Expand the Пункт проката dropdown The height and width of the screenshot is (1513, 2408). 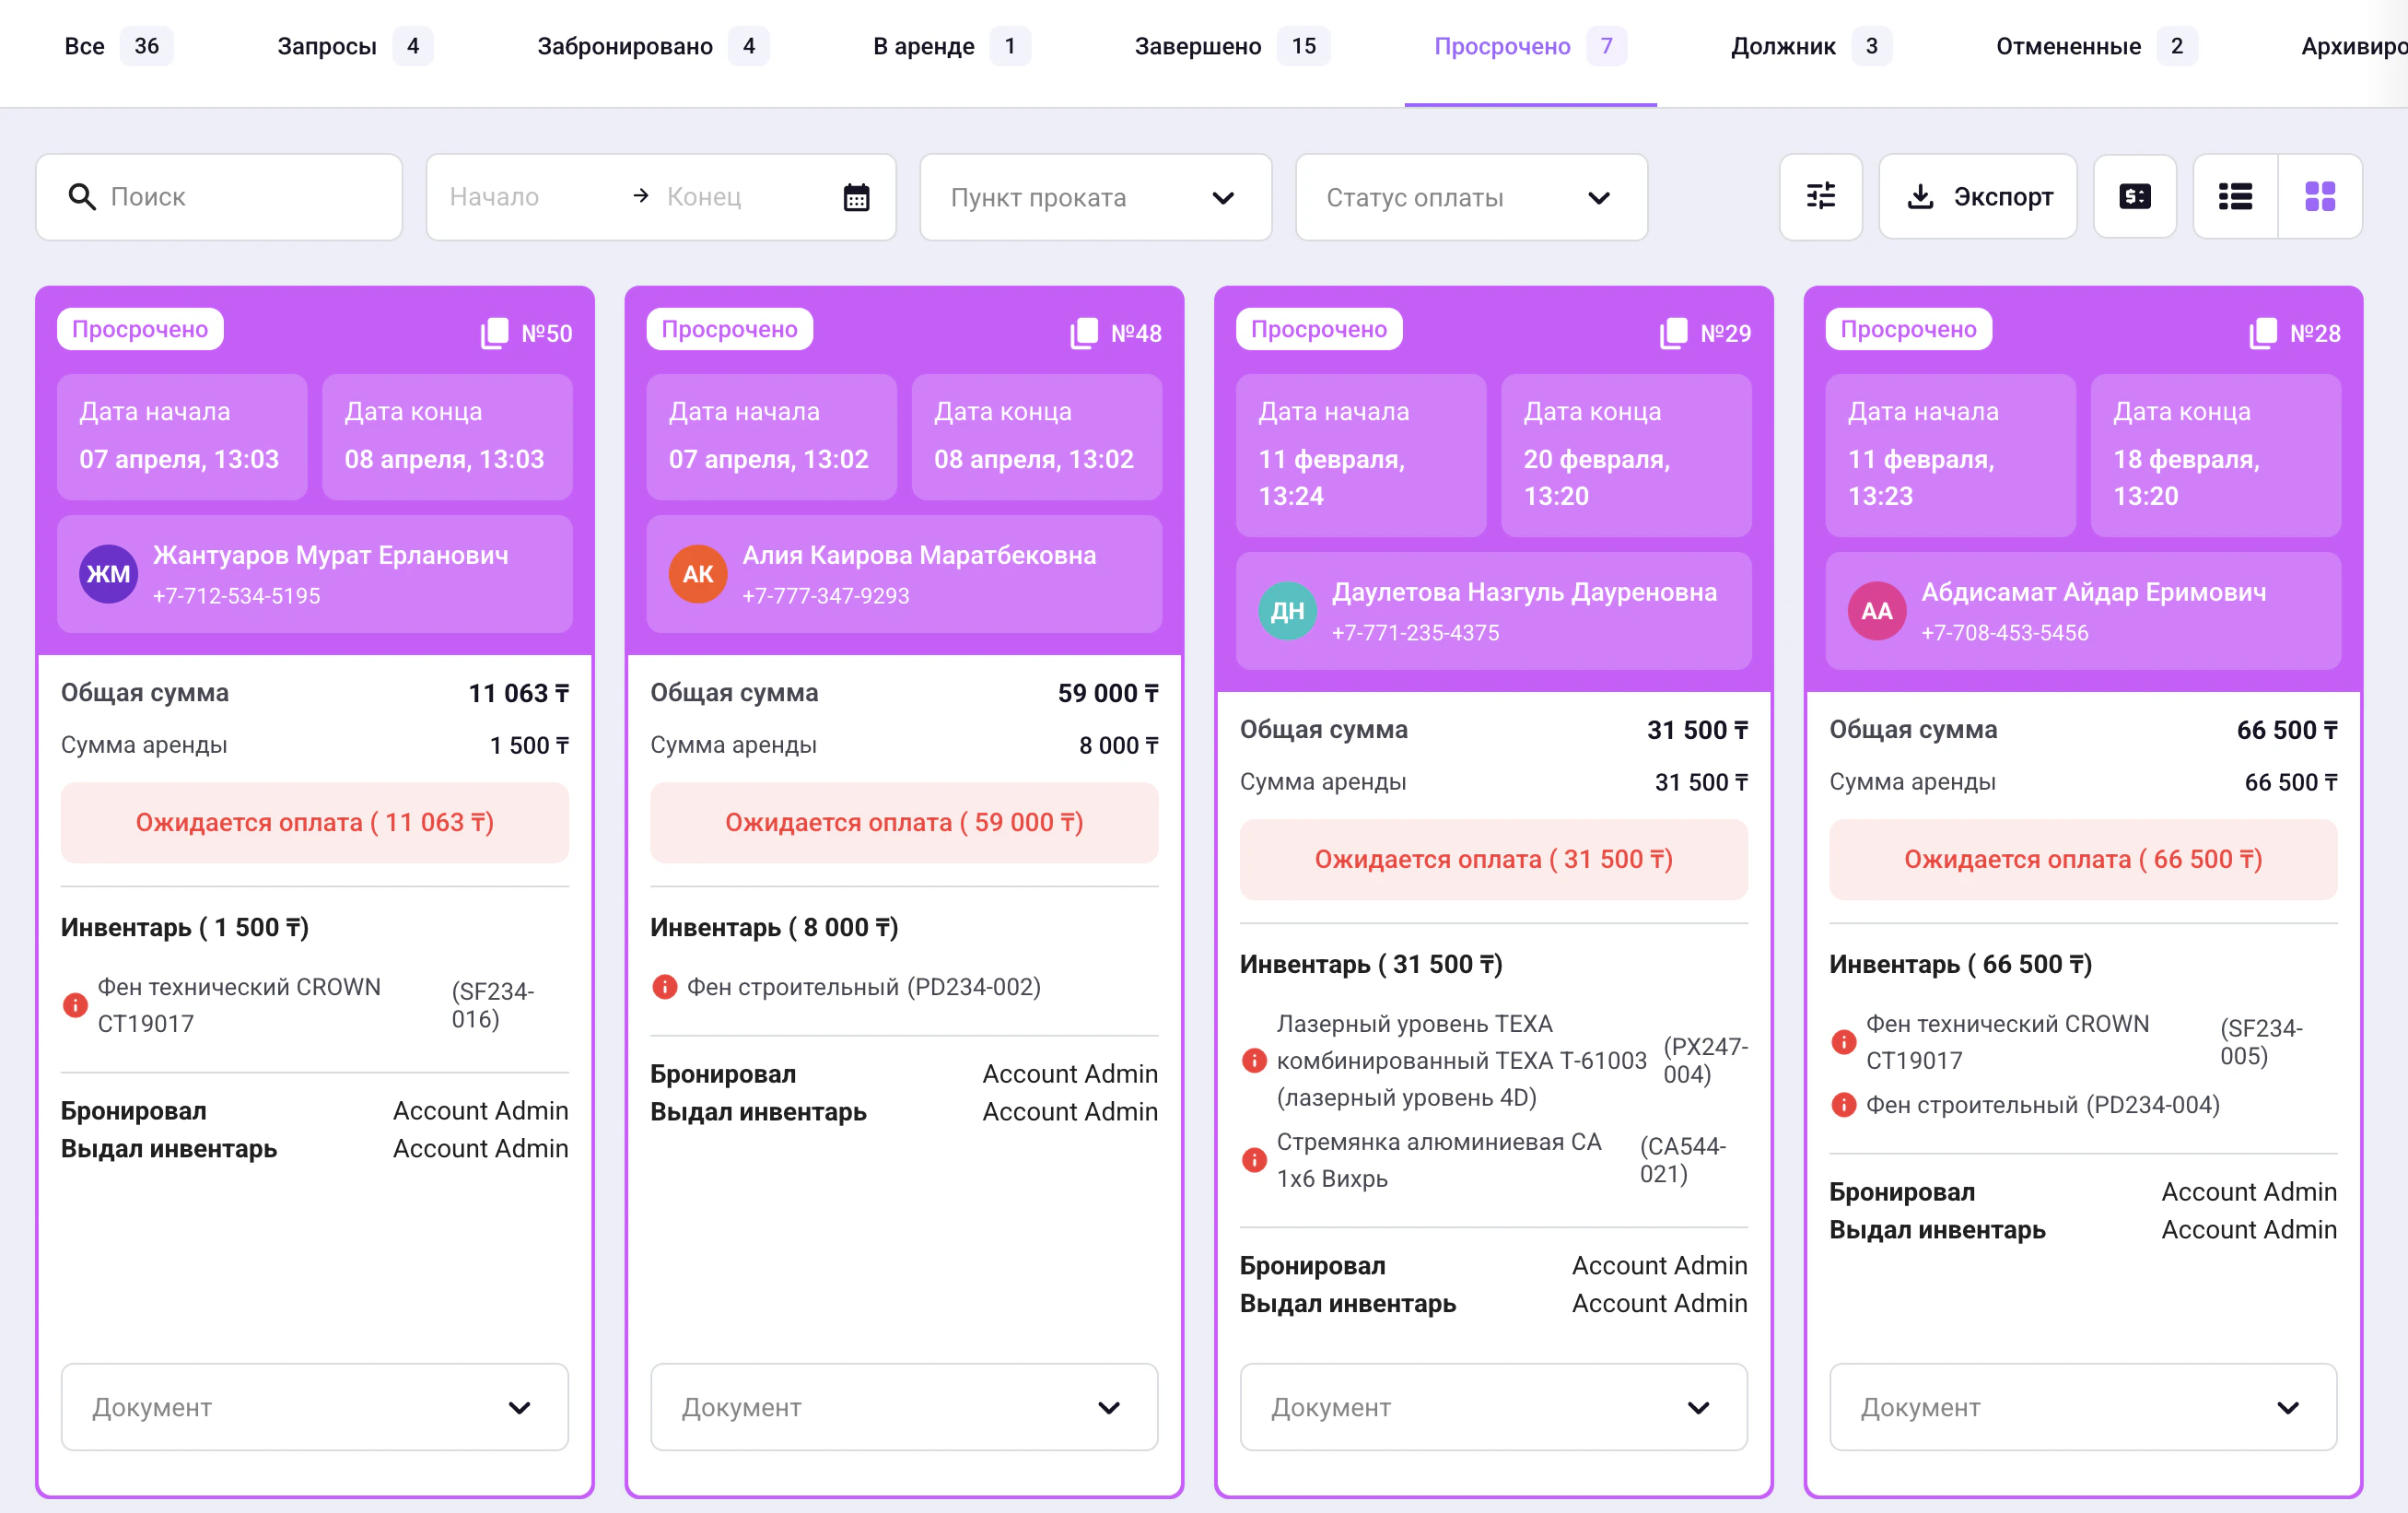(x=1095, y=197)
